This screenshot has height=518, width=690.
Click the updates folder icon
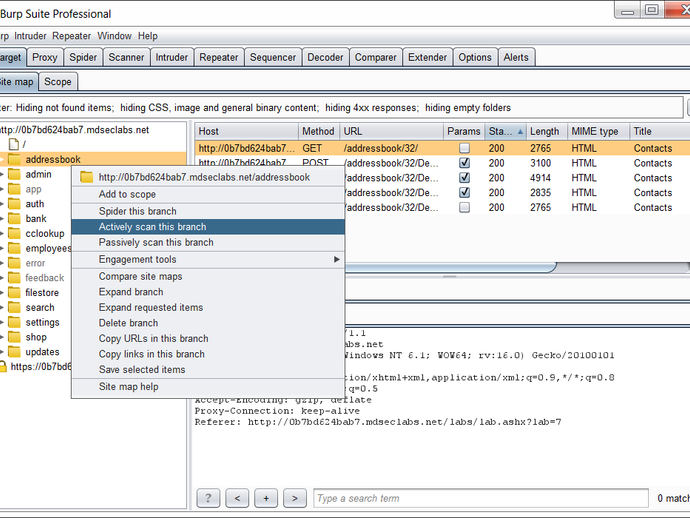pos(14,352)
